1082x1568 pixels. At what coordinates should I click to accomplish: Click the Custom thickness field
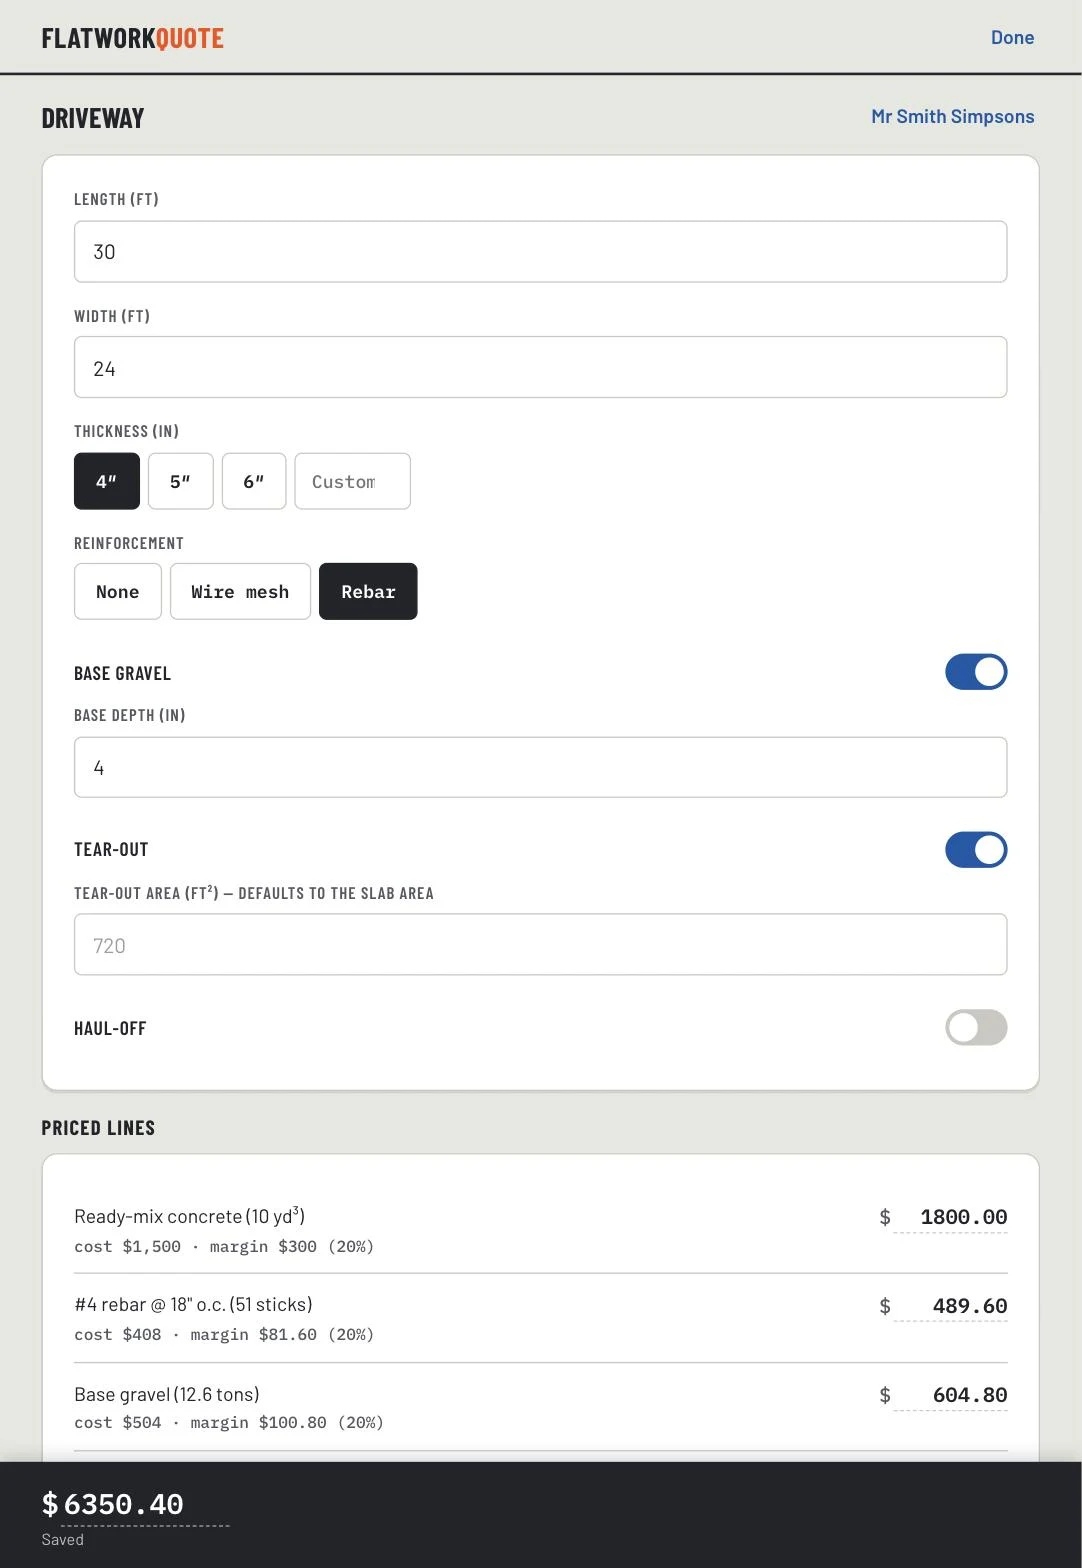(x=352, y=481)
